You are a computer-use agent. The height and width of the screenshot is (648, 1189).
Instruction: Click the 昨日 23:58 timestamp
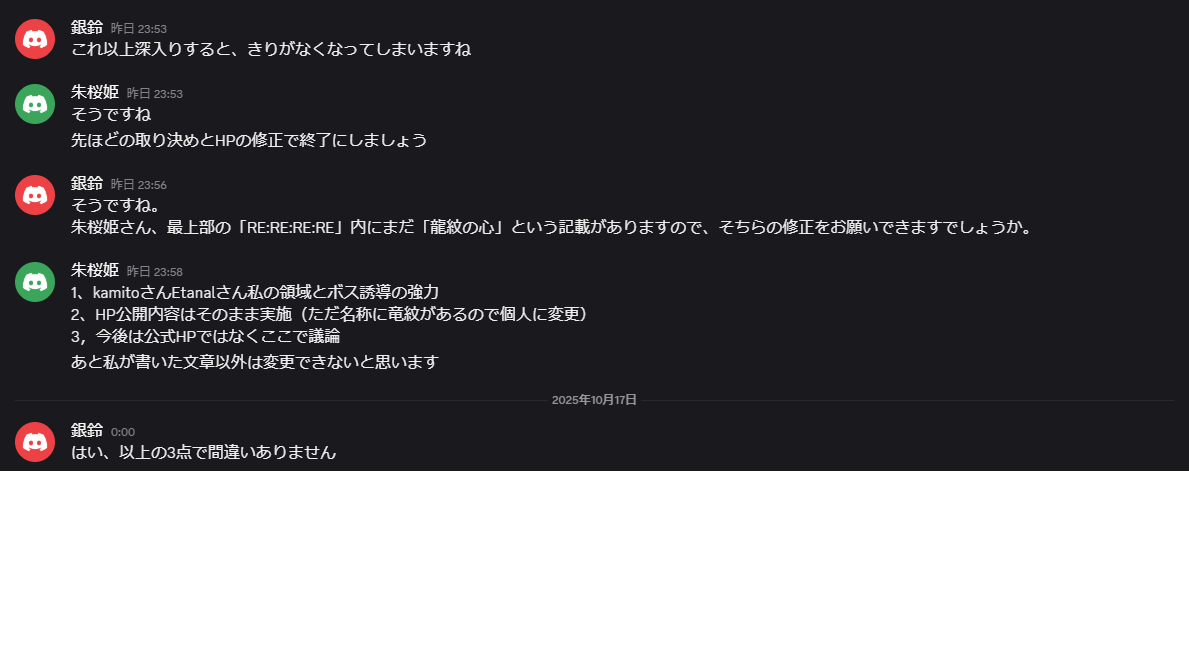pyautogui.click(x=155, y=271)
